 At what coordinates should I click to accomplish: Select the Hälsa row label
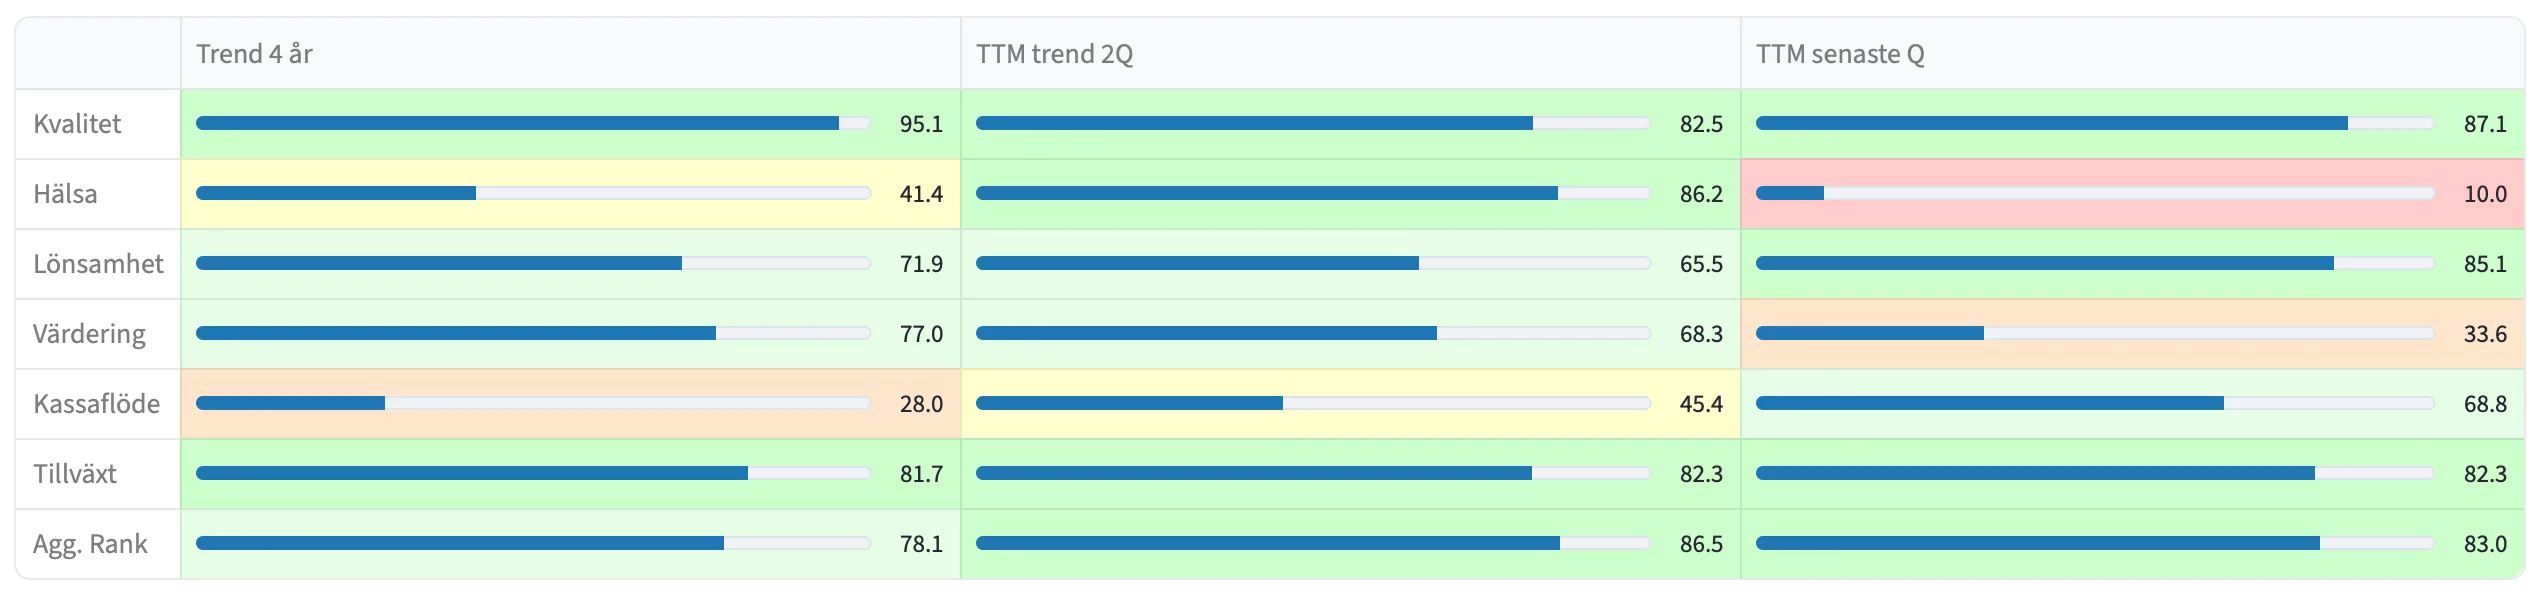click(65, 194)
